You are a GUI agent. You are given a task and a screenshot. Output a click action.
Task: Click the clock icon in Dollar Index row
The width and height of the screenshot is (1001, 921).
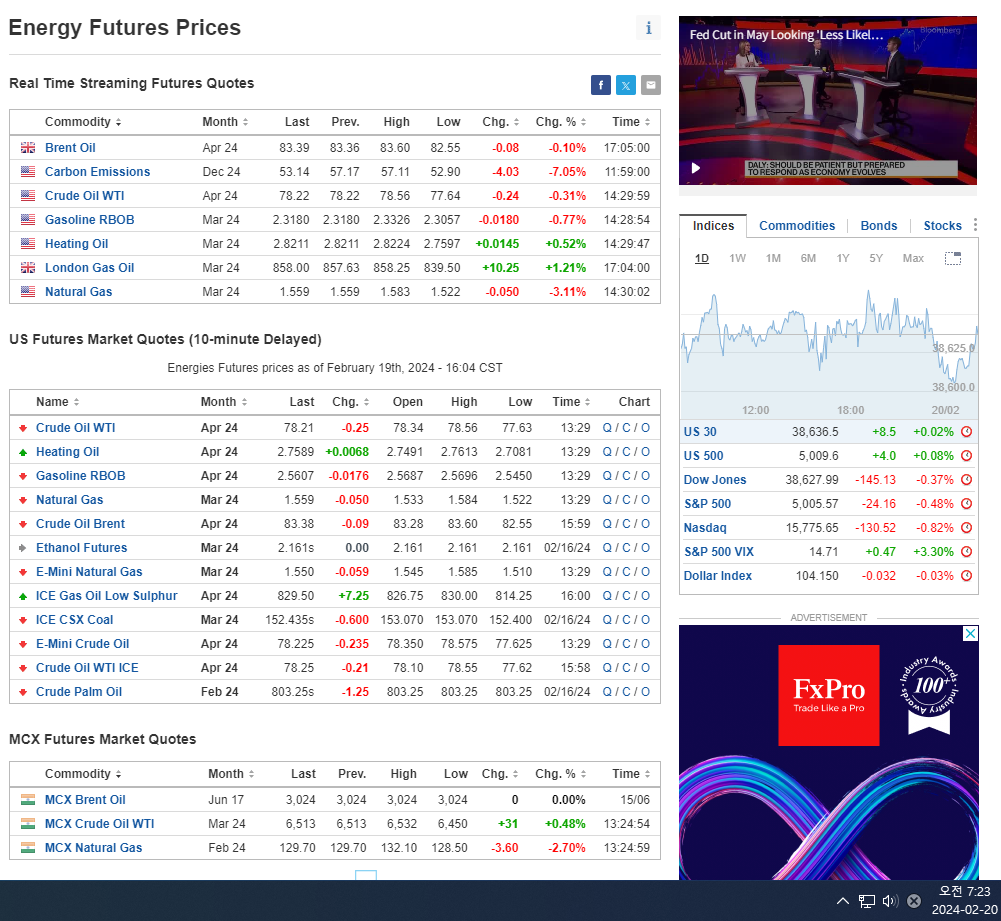pos(967,576)
